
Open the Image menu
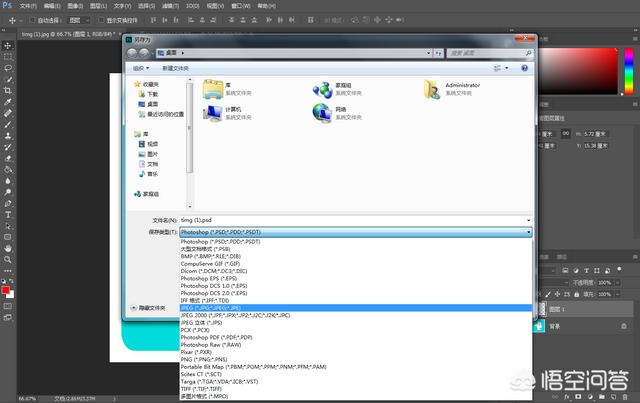(x=75, y=6)
